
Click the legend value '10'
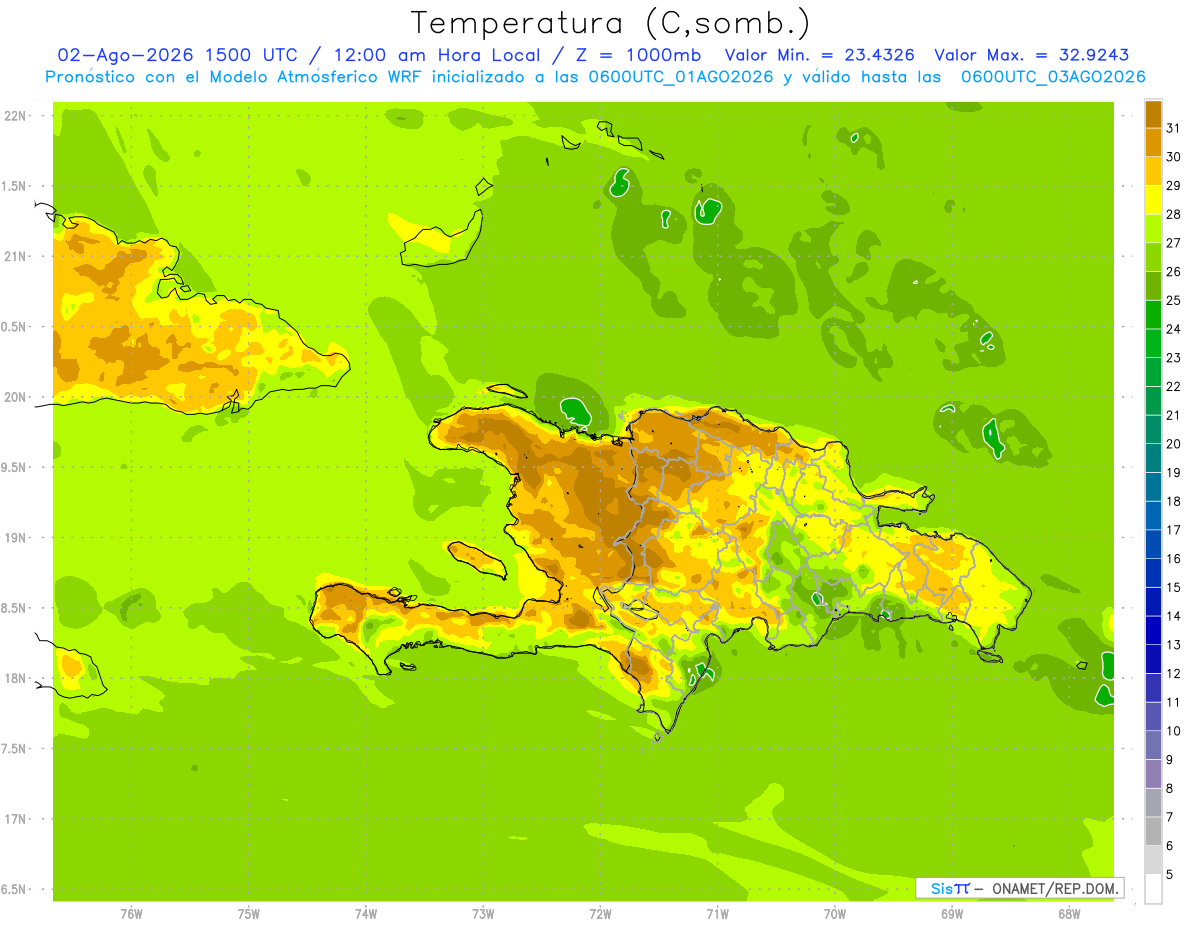(1173, 731)
